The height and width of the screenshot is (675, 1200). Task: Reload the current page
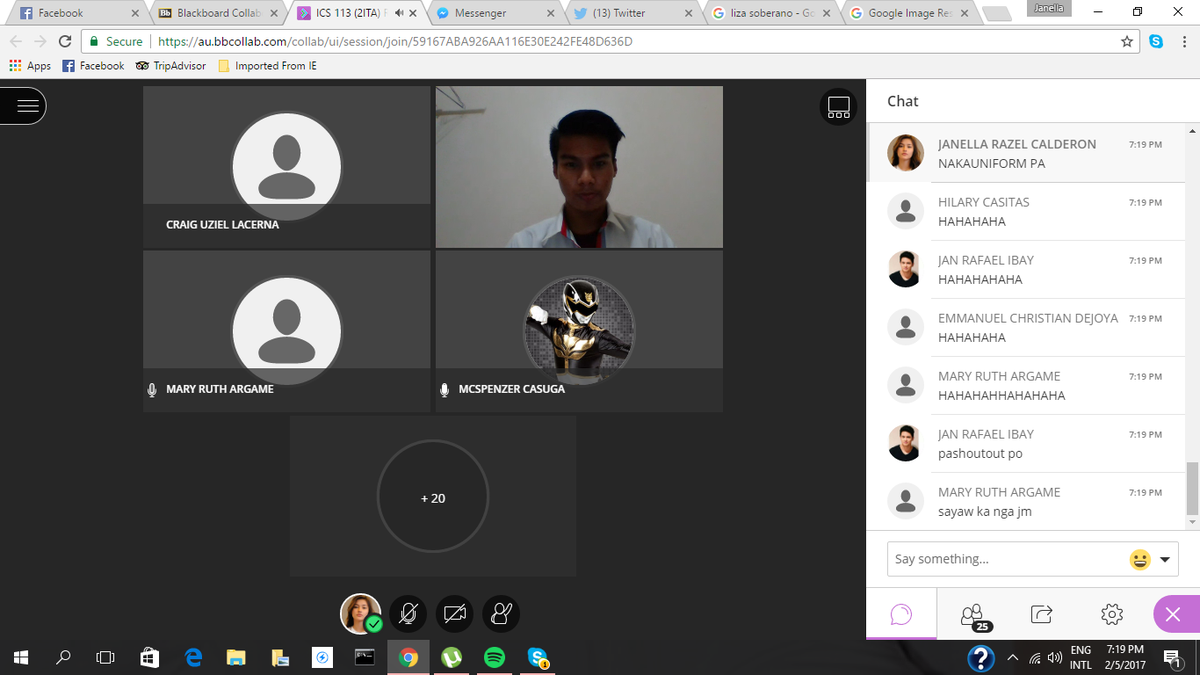tap(65, 42)
